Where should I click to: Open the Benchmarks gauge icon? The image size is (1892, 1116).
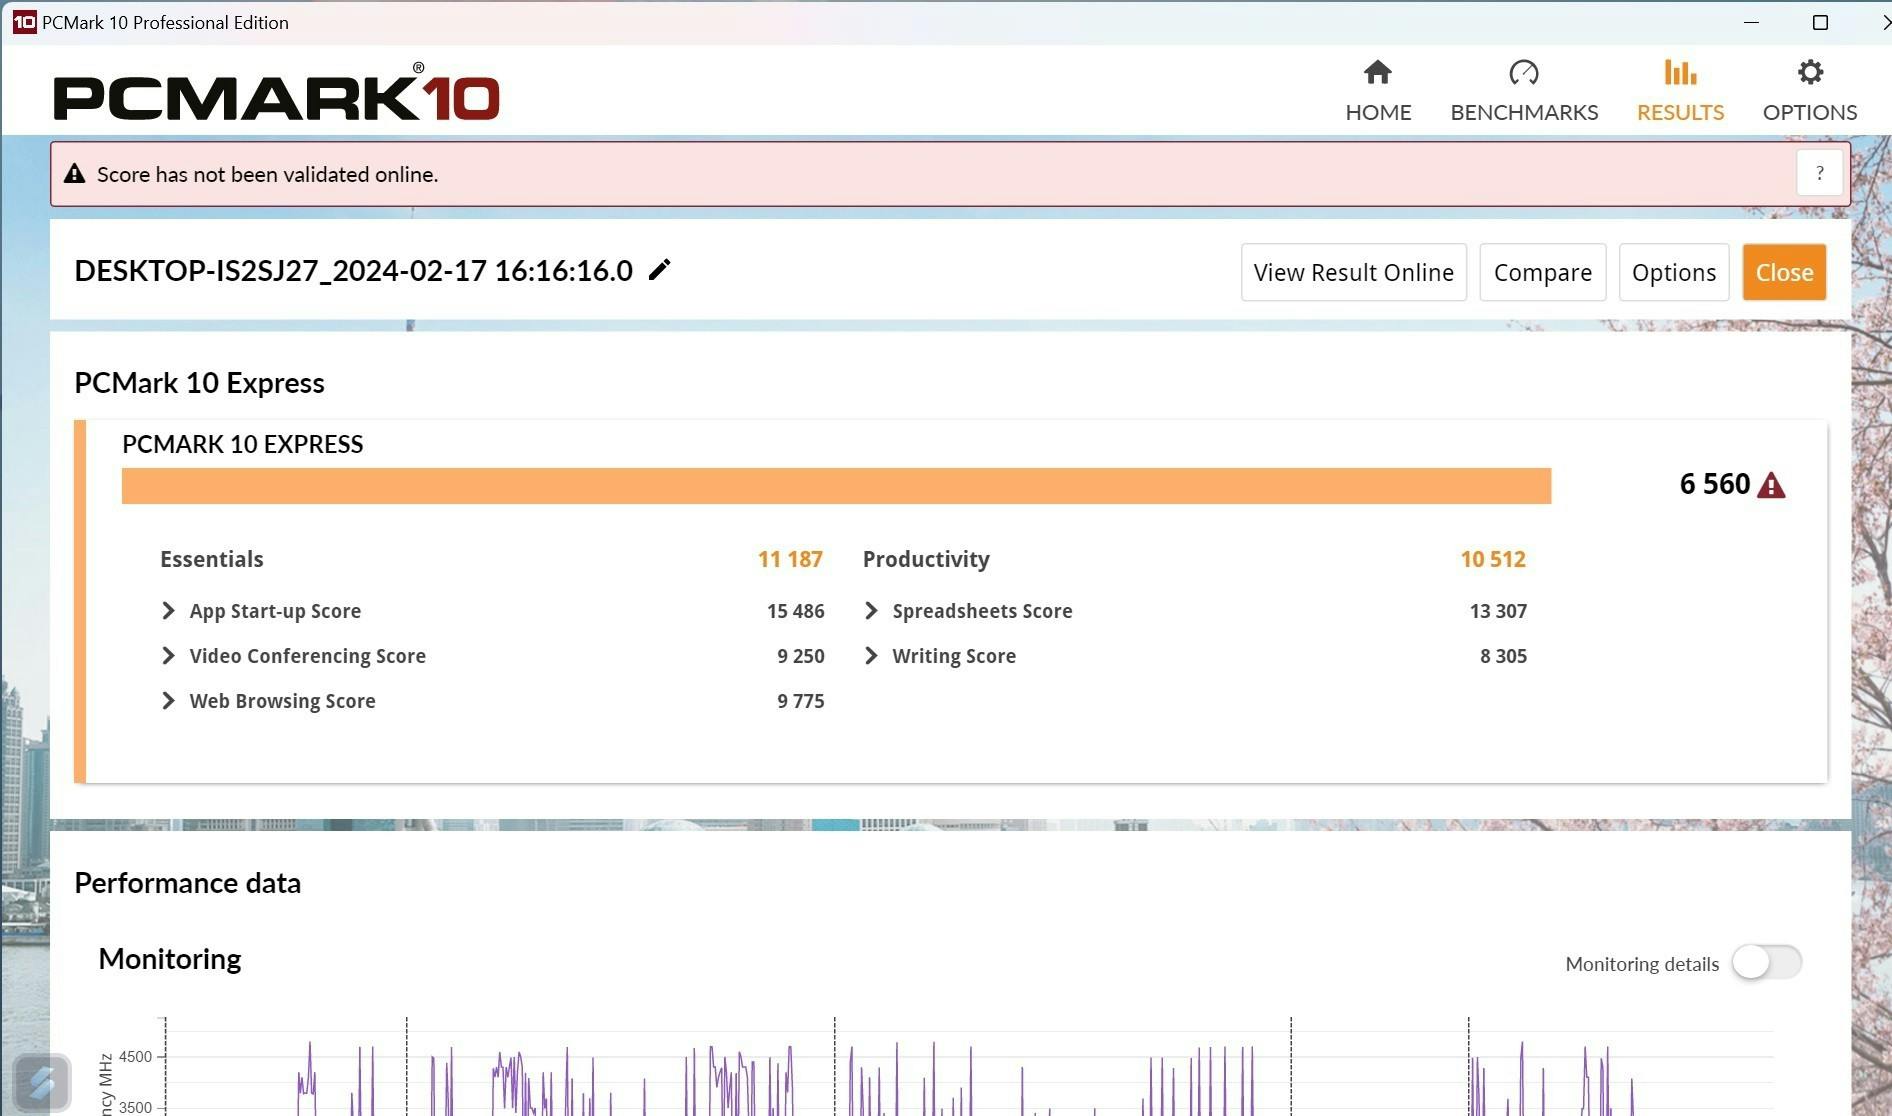[1523, 73]
